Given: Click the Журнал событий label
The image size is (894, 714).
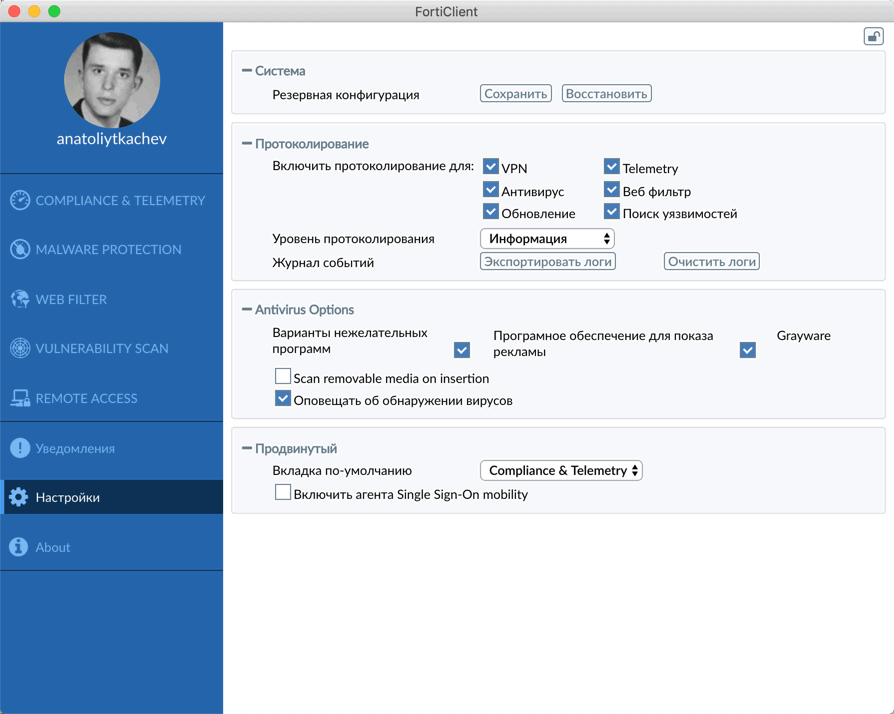Looking at the screenshot, I should tap(323, 262).
